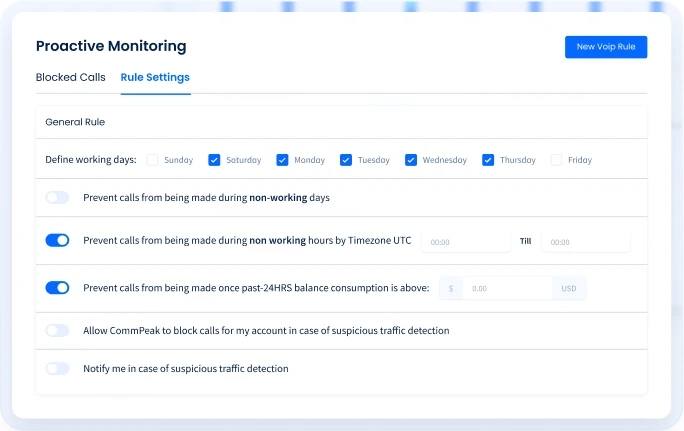
Task: Enable CommPeak suspicious traffic call blocking toggle
Action: 58,331
